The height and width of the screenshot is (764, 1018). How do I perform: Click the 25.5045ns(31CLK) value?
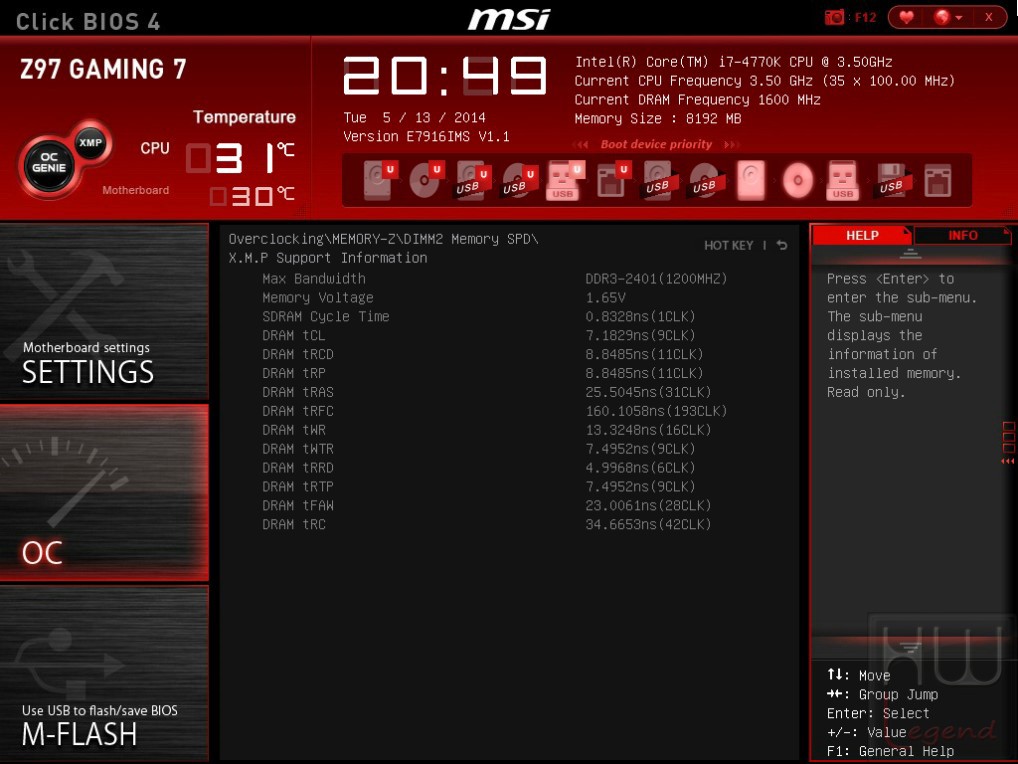pyautogui.click(x=648, y=391)
